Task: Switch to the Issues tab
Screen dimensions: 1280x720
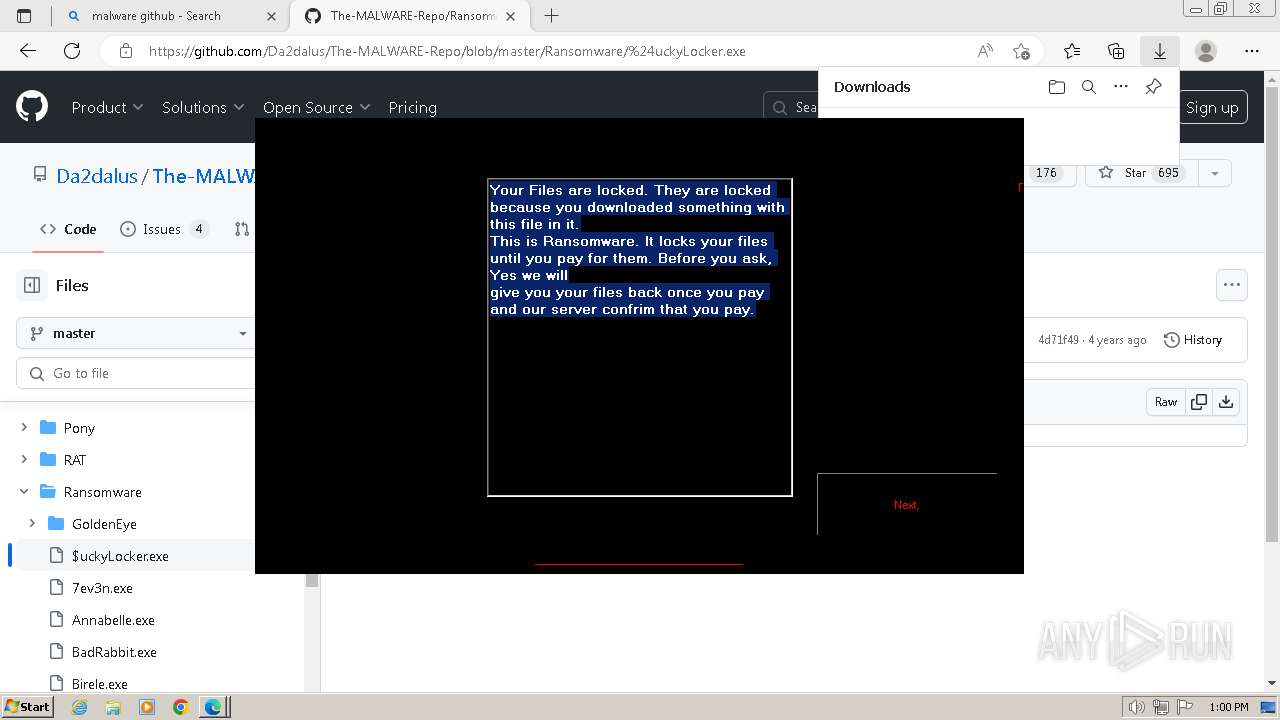Action: click(164, 229)
